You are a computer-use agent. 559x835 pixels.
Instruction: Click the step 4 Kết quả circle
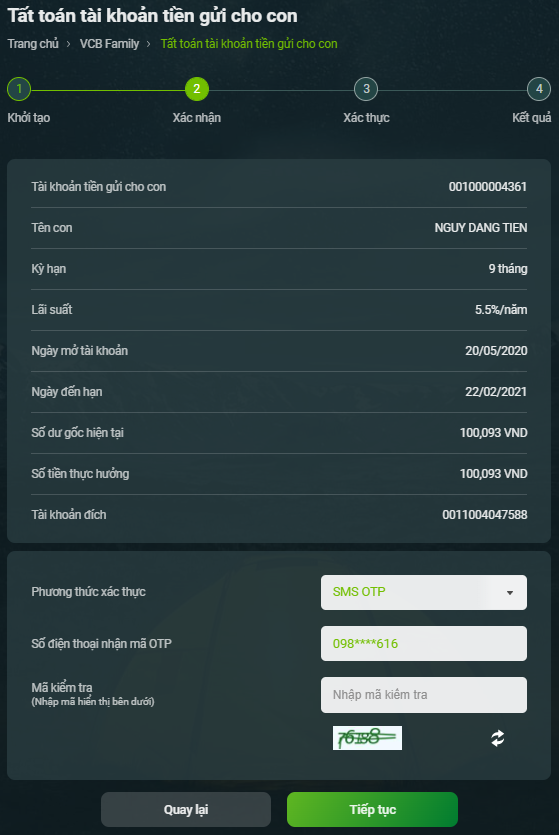tap(539, 89)
